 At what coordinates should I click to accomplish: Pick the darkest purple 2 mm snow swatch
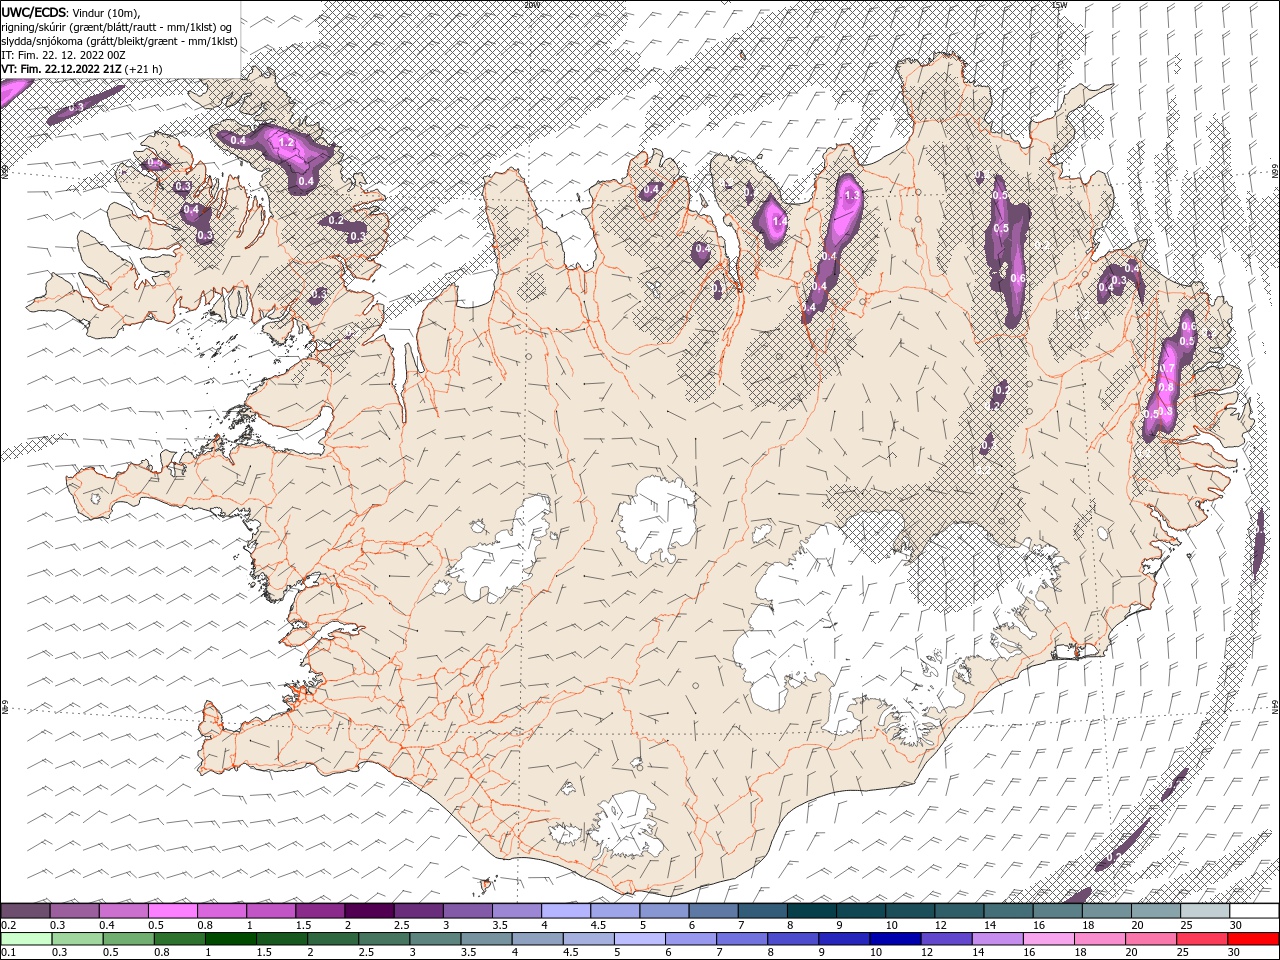point(369,911)
